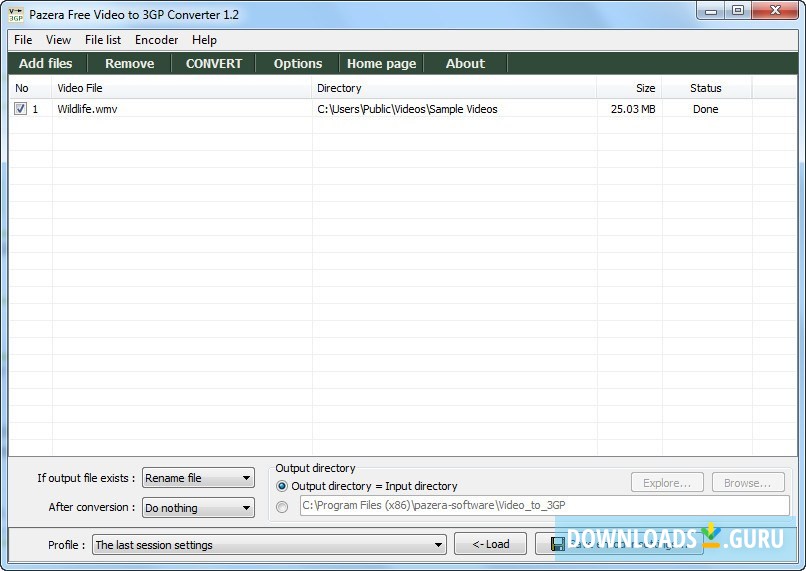The image size is (806, 571).
Task: Sort by the No column header
Action: (30, 88)
